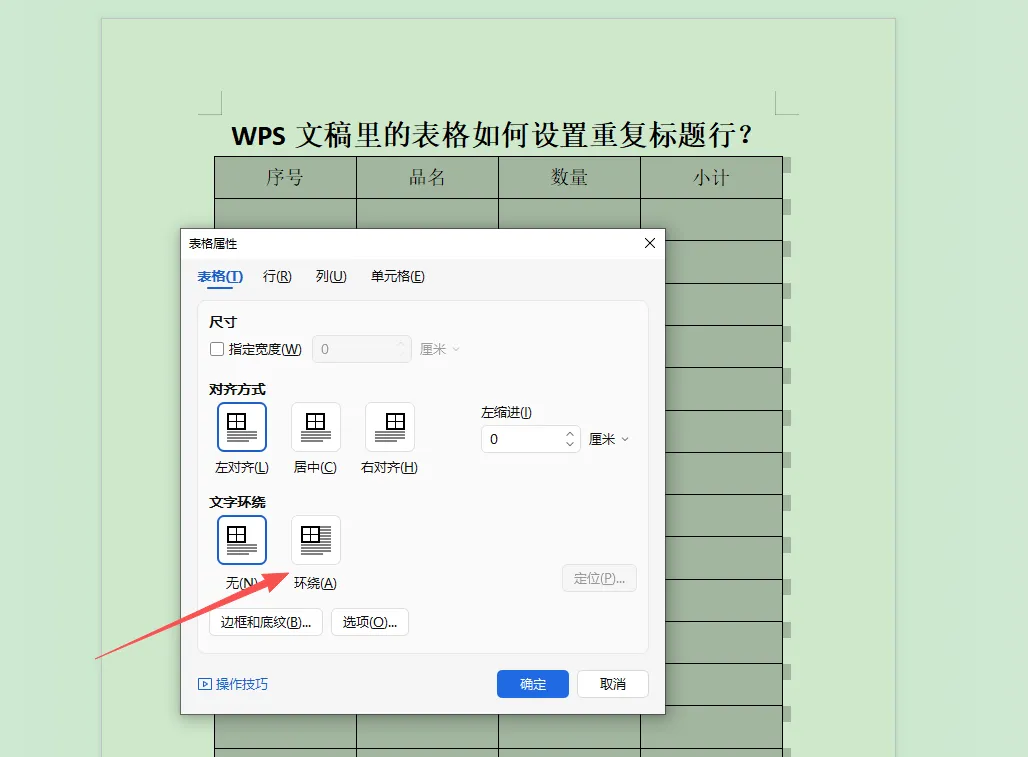Click the 表格属性 dialog title
The height and width of the screenshot is (757, 1028).
point(213,244)
